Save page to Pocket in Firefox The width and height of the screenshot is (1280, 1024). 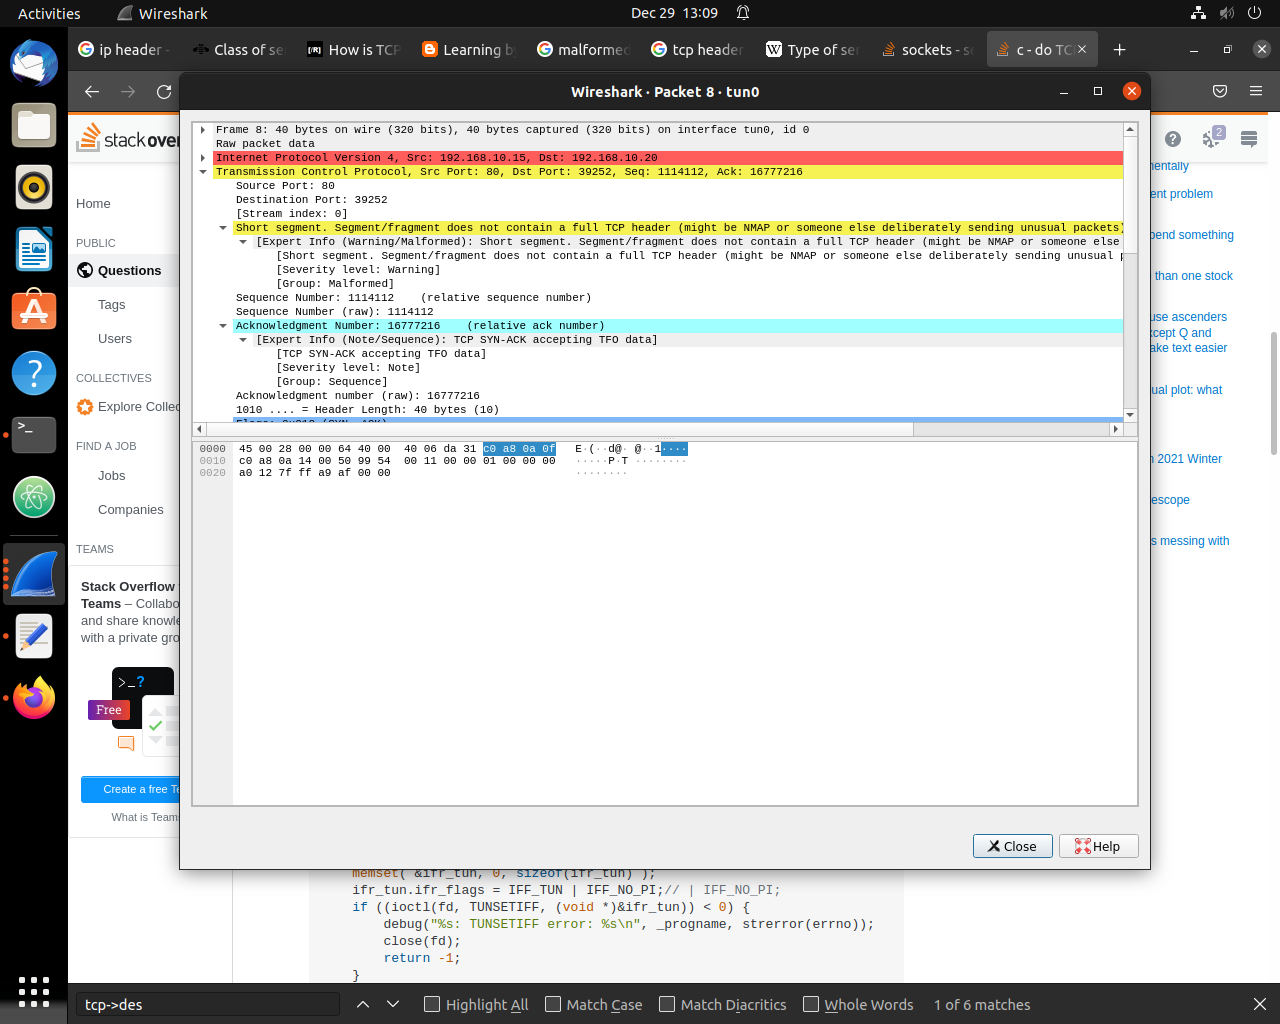[1220, 91]
